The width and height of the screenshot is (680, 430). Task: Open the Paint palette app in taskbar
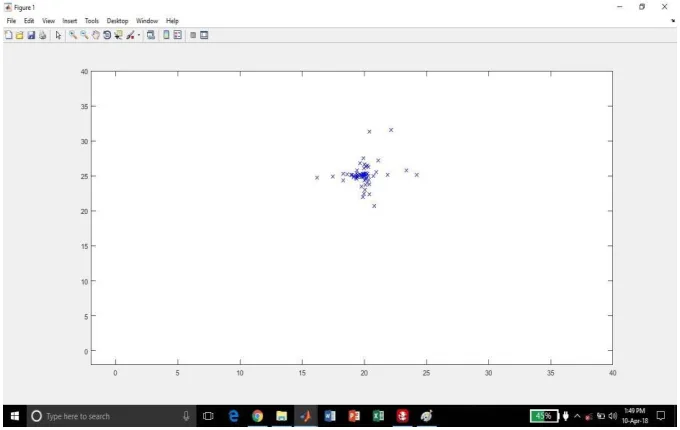click(x=427, y=416)
